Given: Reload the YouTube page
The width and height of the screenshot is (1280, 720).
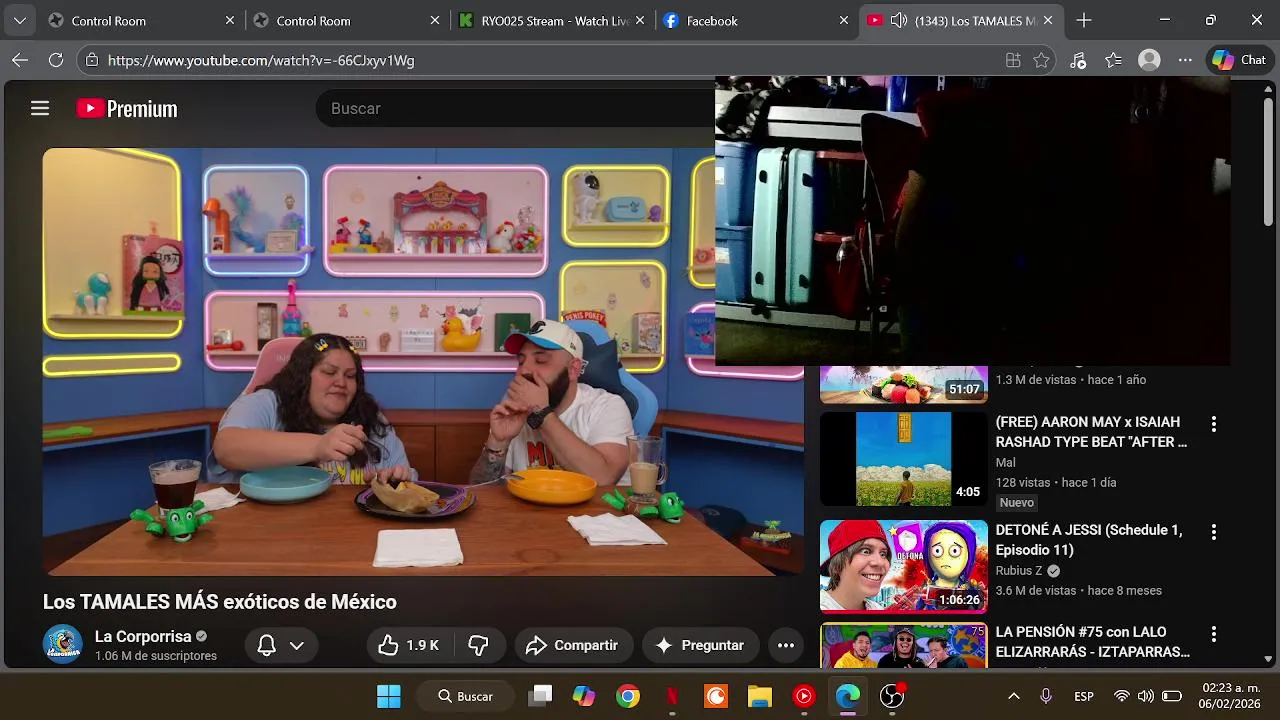Looking at the screenshot, I should coord(56,60).
